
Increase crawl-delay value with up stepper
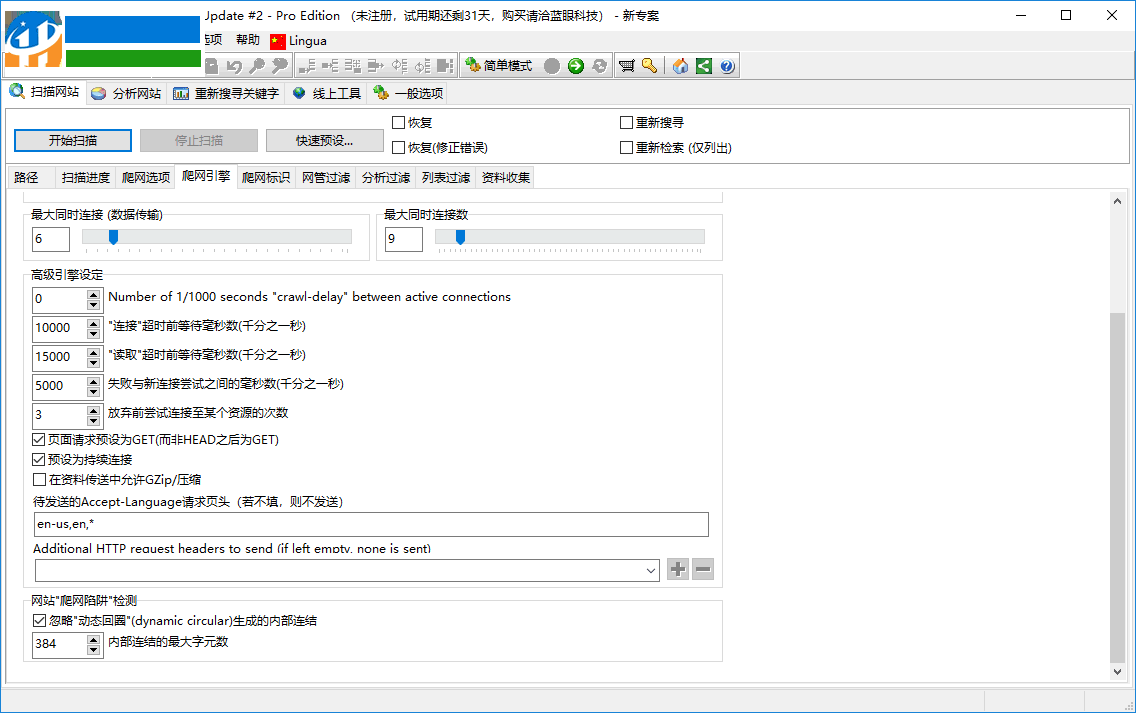pos(93,294)
